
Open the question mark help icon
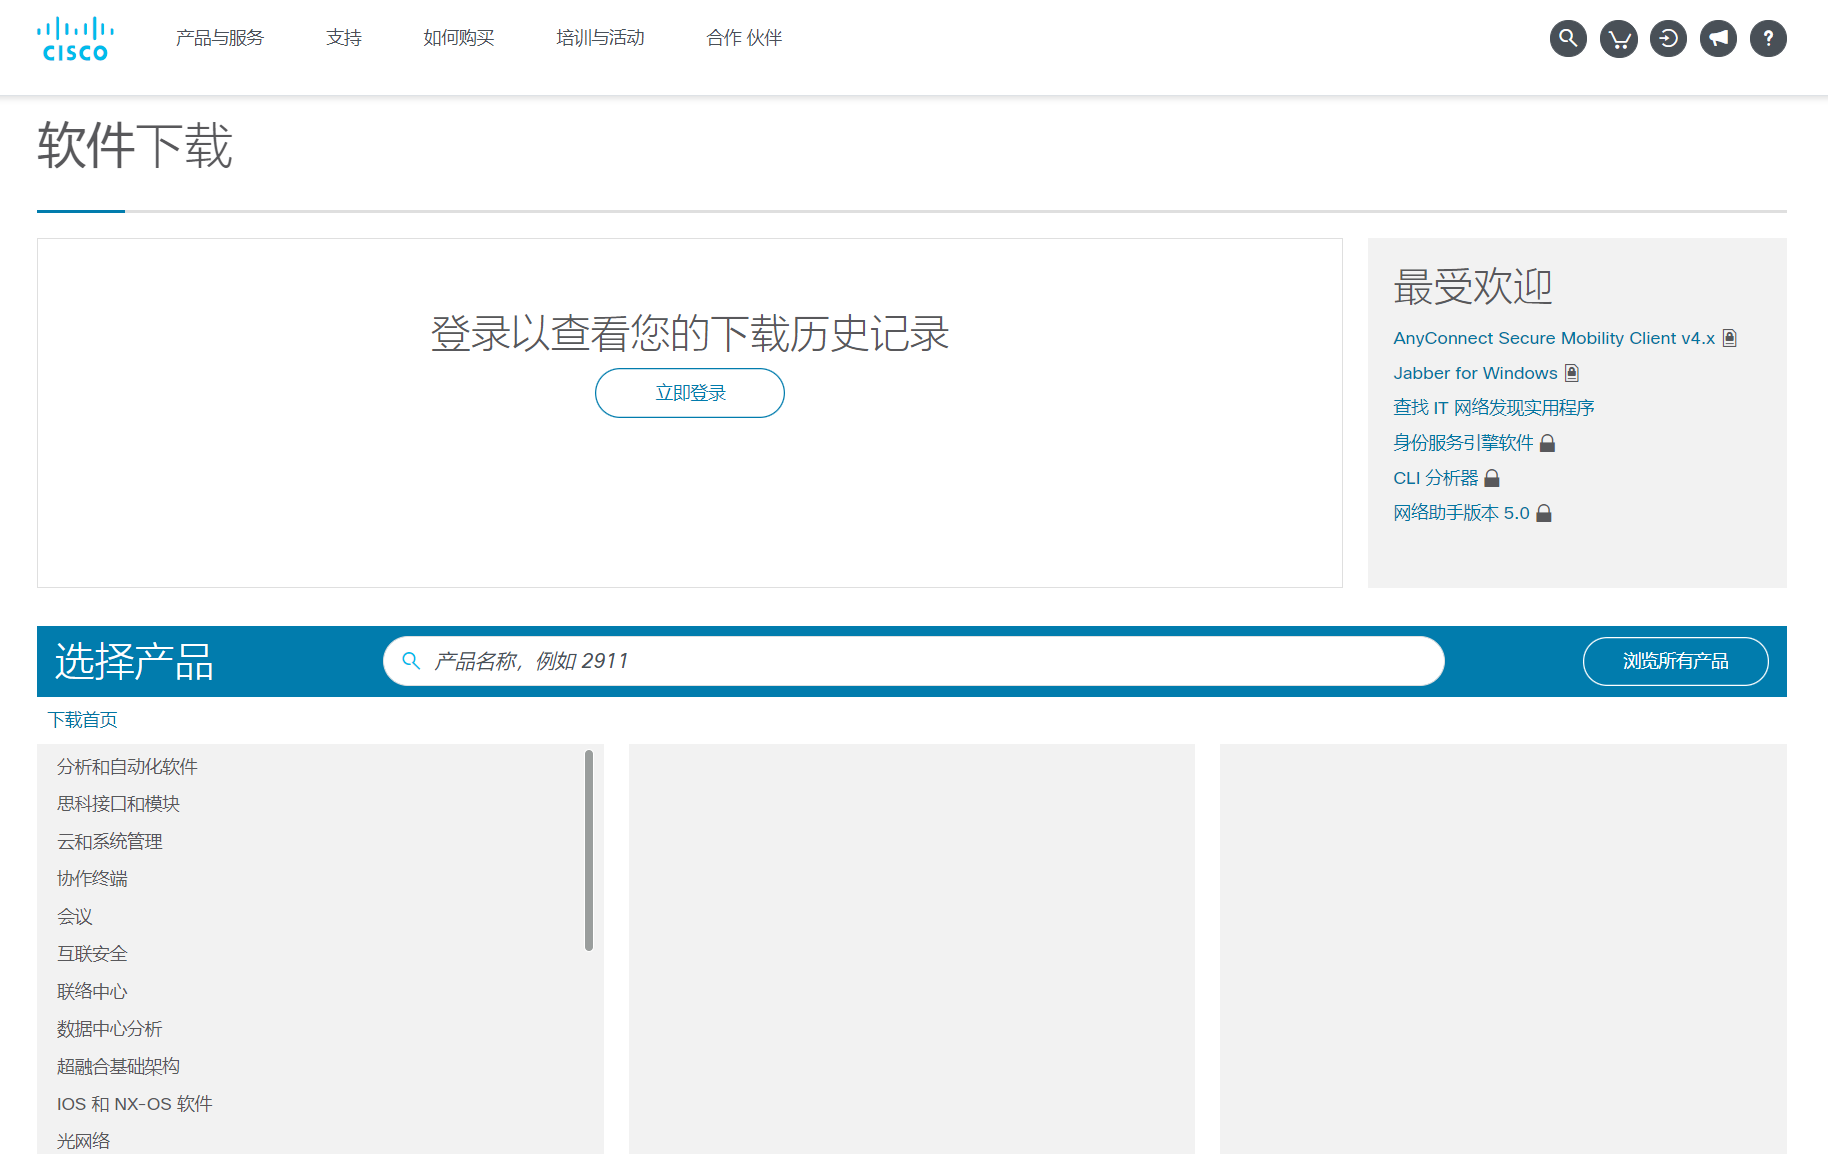pos(1768,39)
